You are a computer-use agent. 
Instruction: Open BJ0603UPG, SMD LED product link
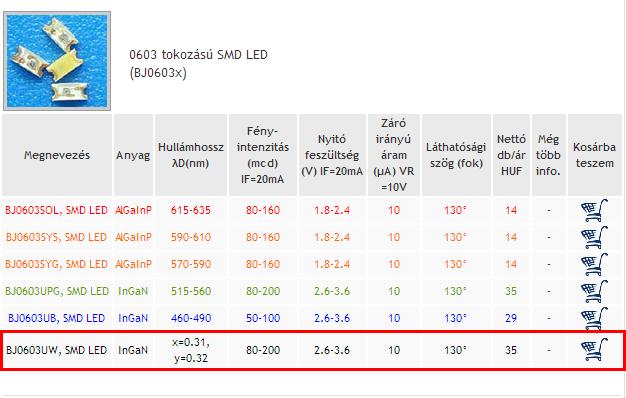point(57,291)
